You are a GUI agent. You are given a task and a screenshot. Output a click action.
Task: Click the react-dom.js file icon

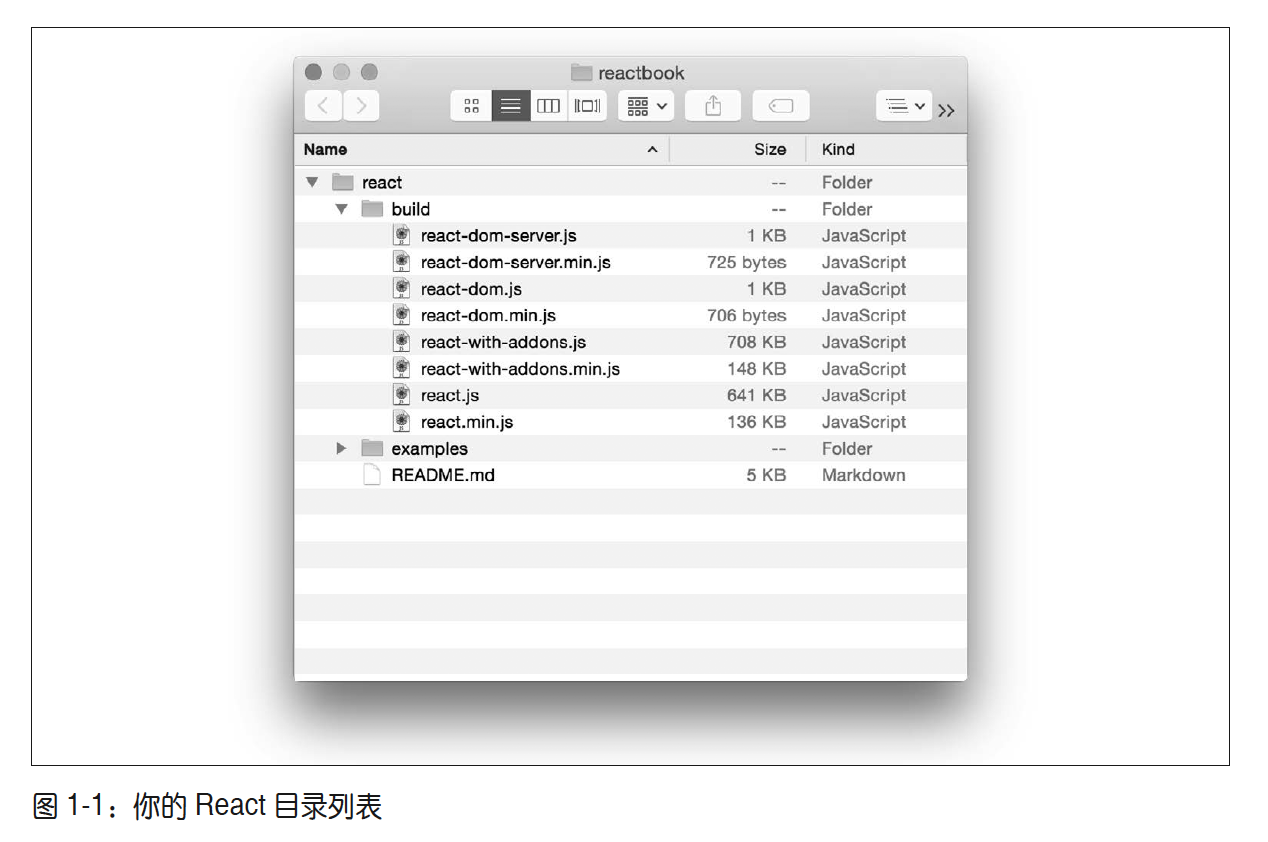[402, 289]
